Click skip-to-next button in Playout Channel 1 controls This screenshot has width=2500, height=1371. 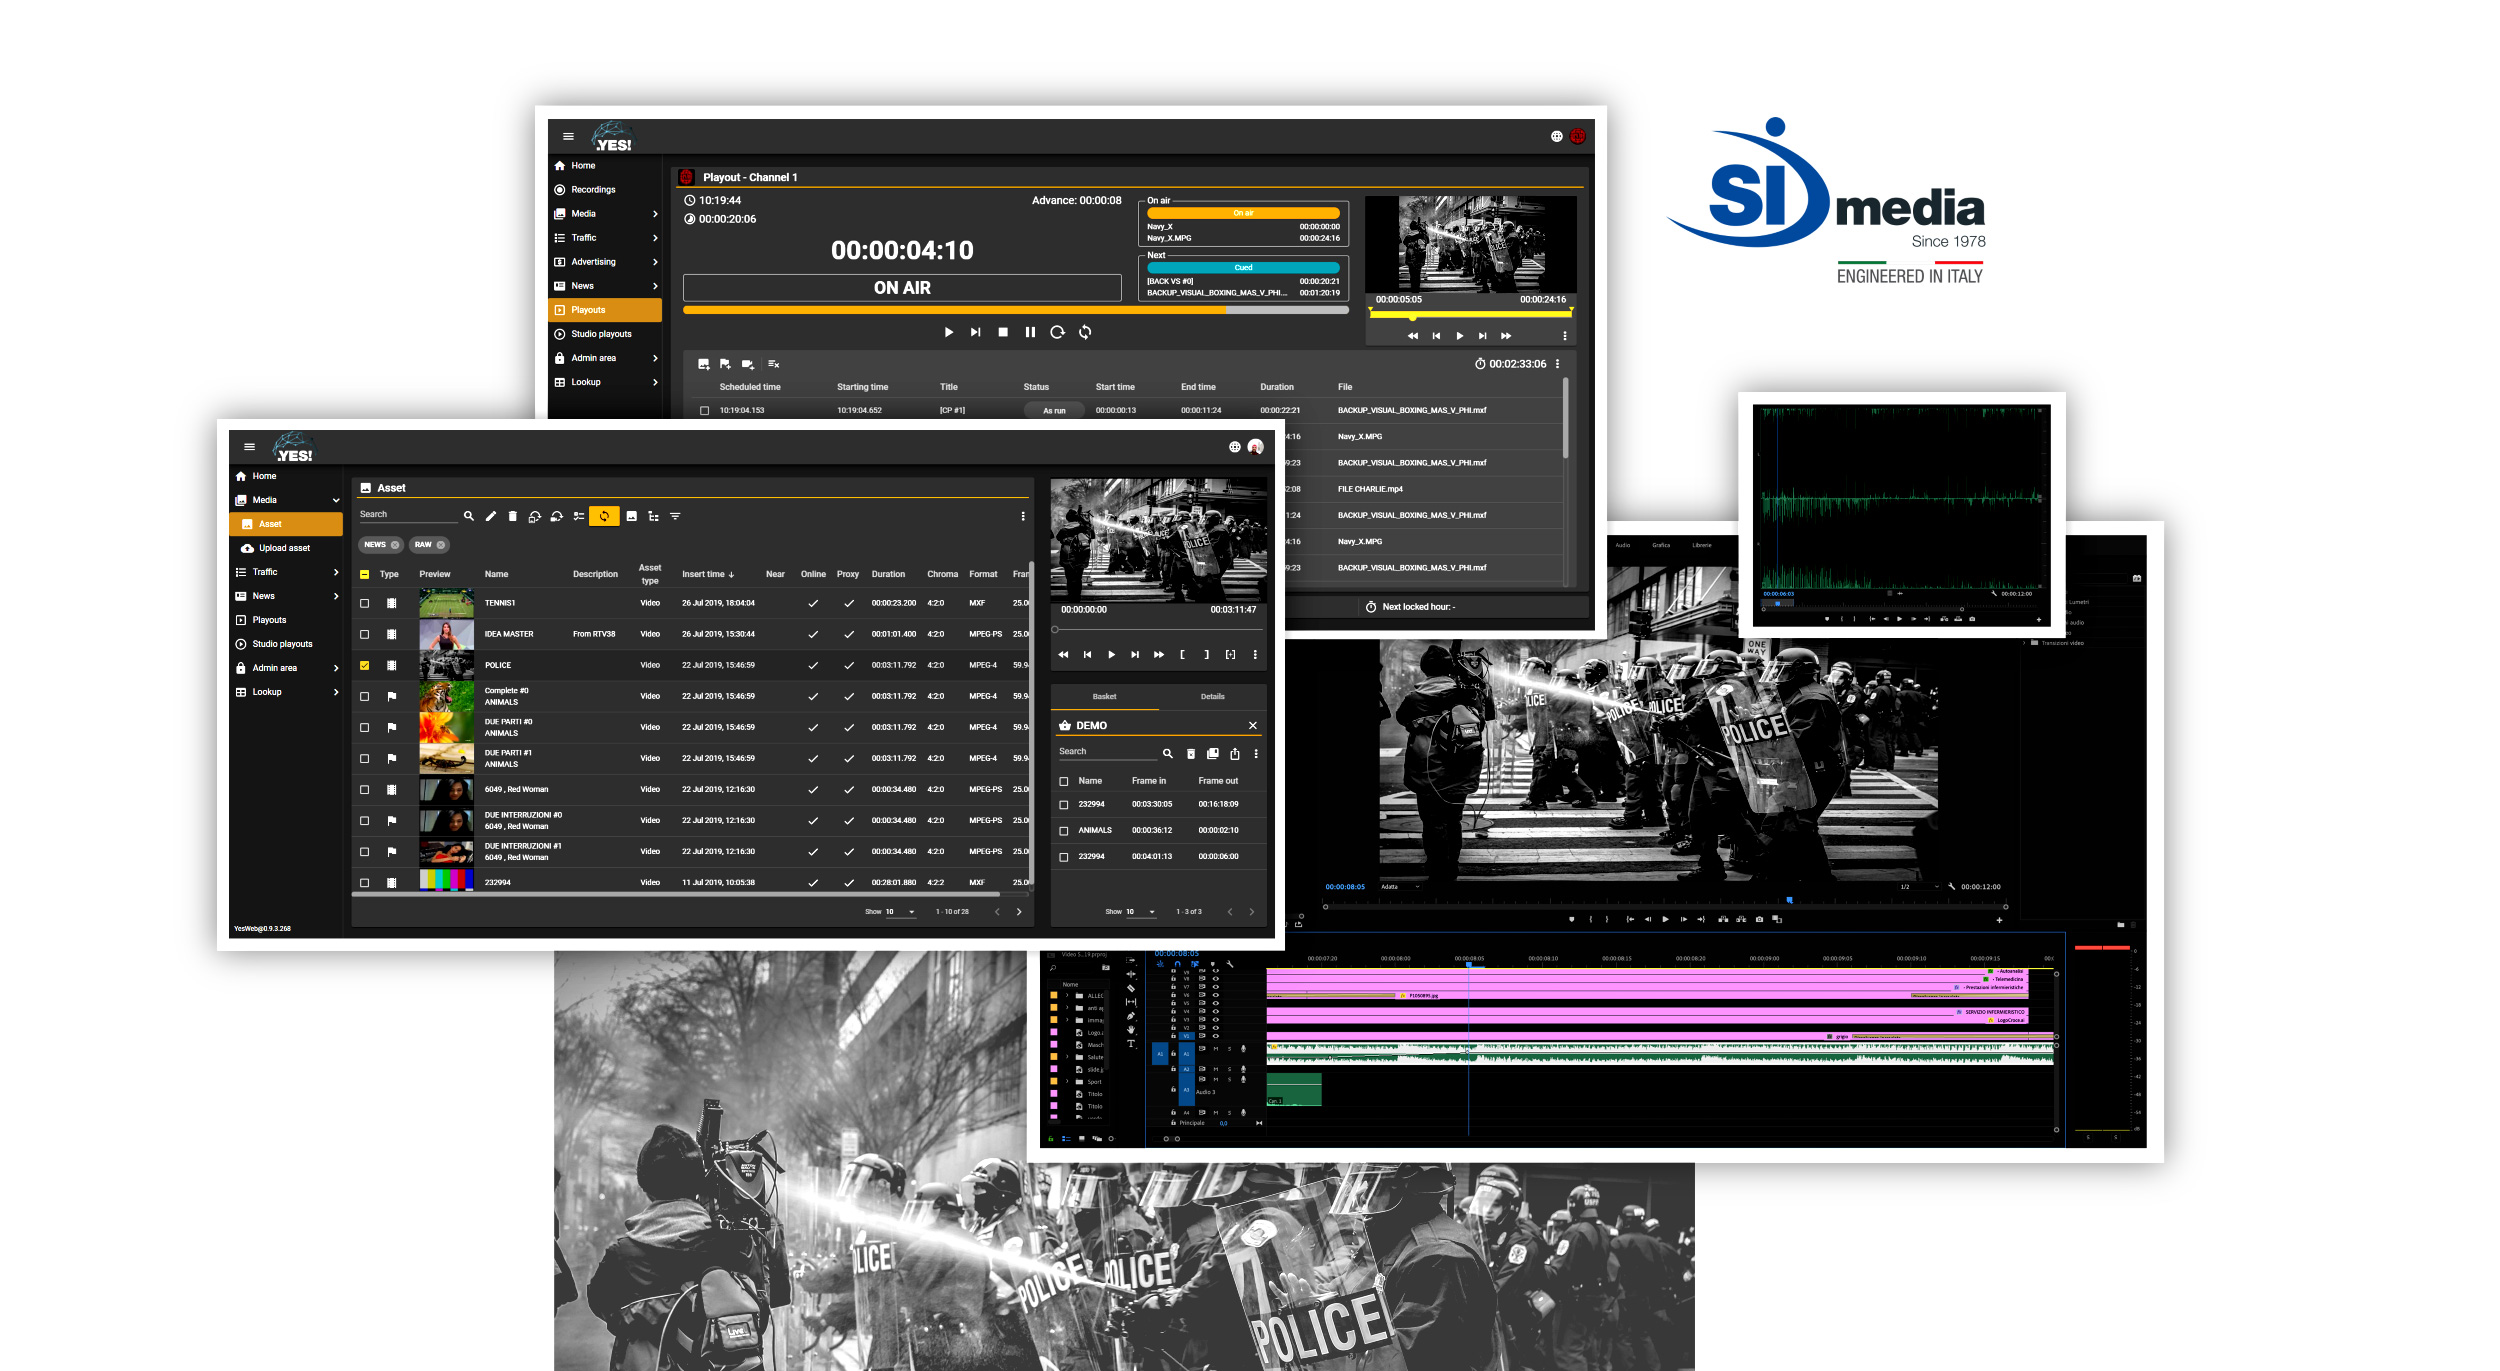975,332
